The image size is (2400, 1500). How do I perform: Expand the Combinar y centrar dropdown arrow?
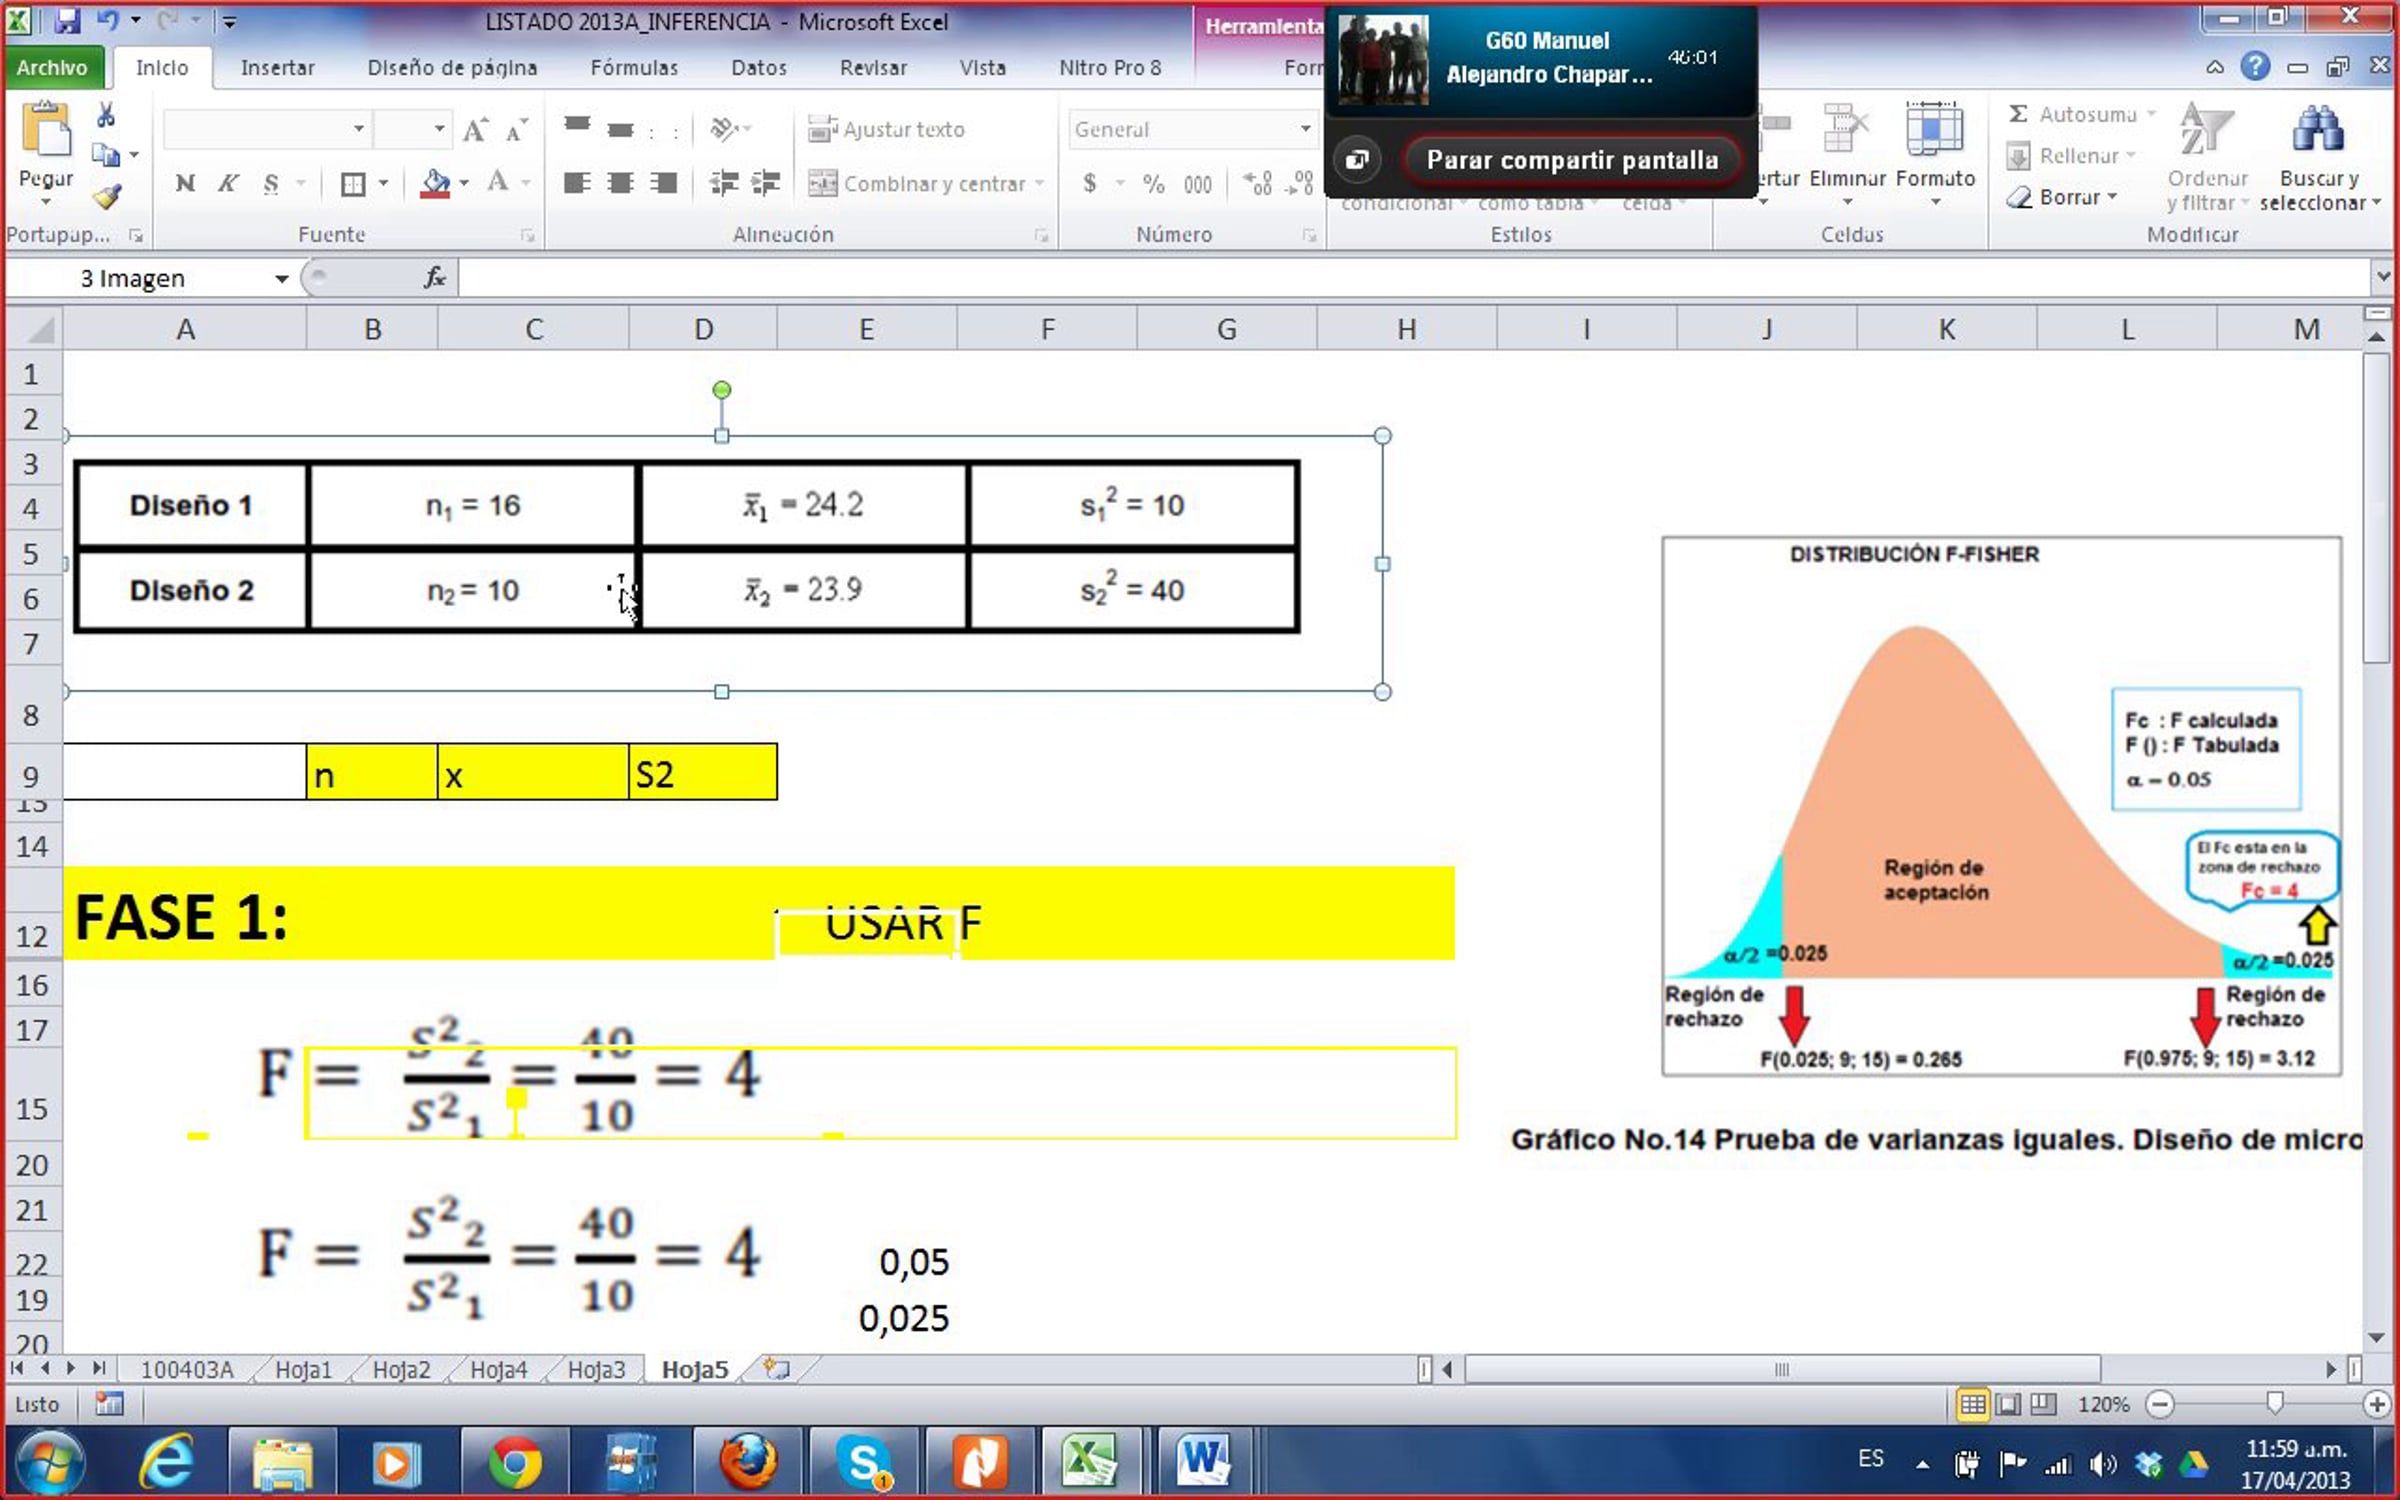coord(1040,183)
